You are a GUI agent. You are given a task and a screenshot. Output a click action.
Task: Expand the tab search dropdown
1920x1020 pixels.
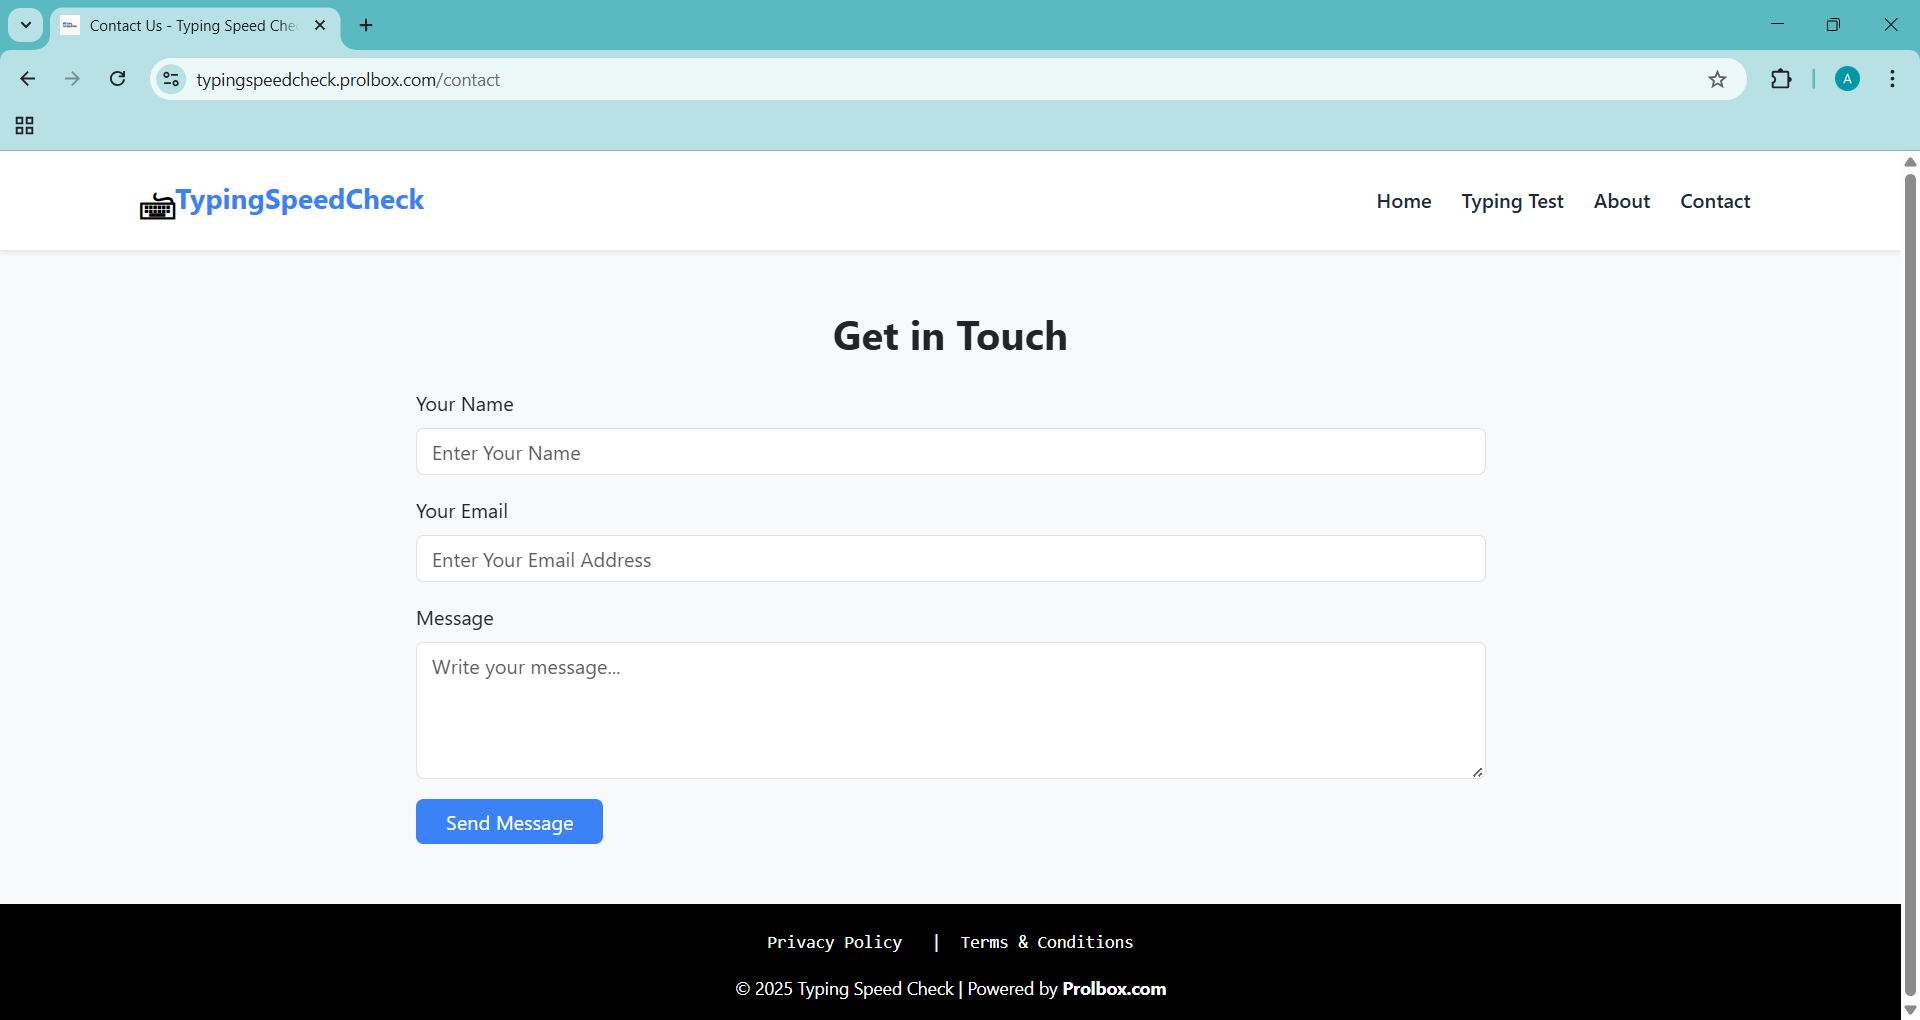pos(26,25)
